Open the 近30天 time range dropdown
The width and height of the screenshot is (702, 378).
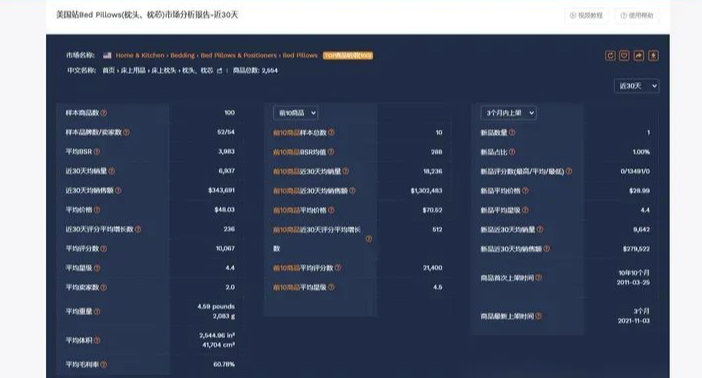click(637, 86)
